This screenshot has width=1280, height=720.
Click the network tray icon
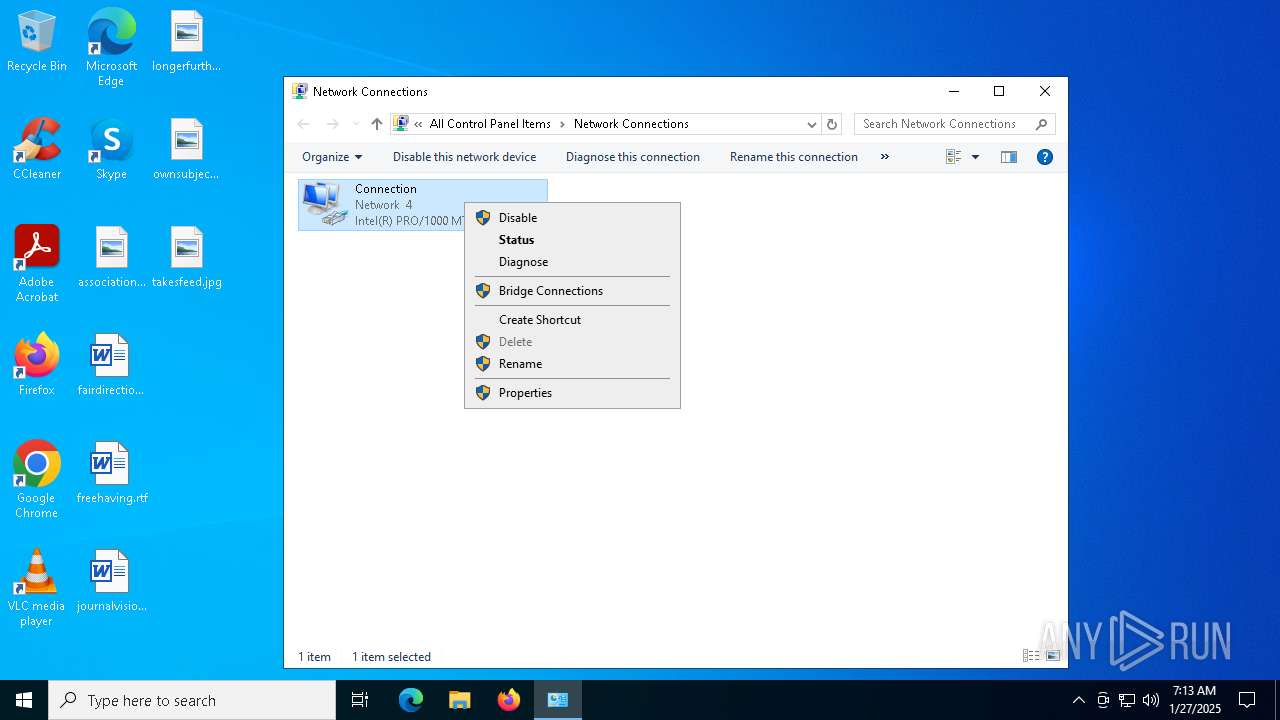point(1127,700)
